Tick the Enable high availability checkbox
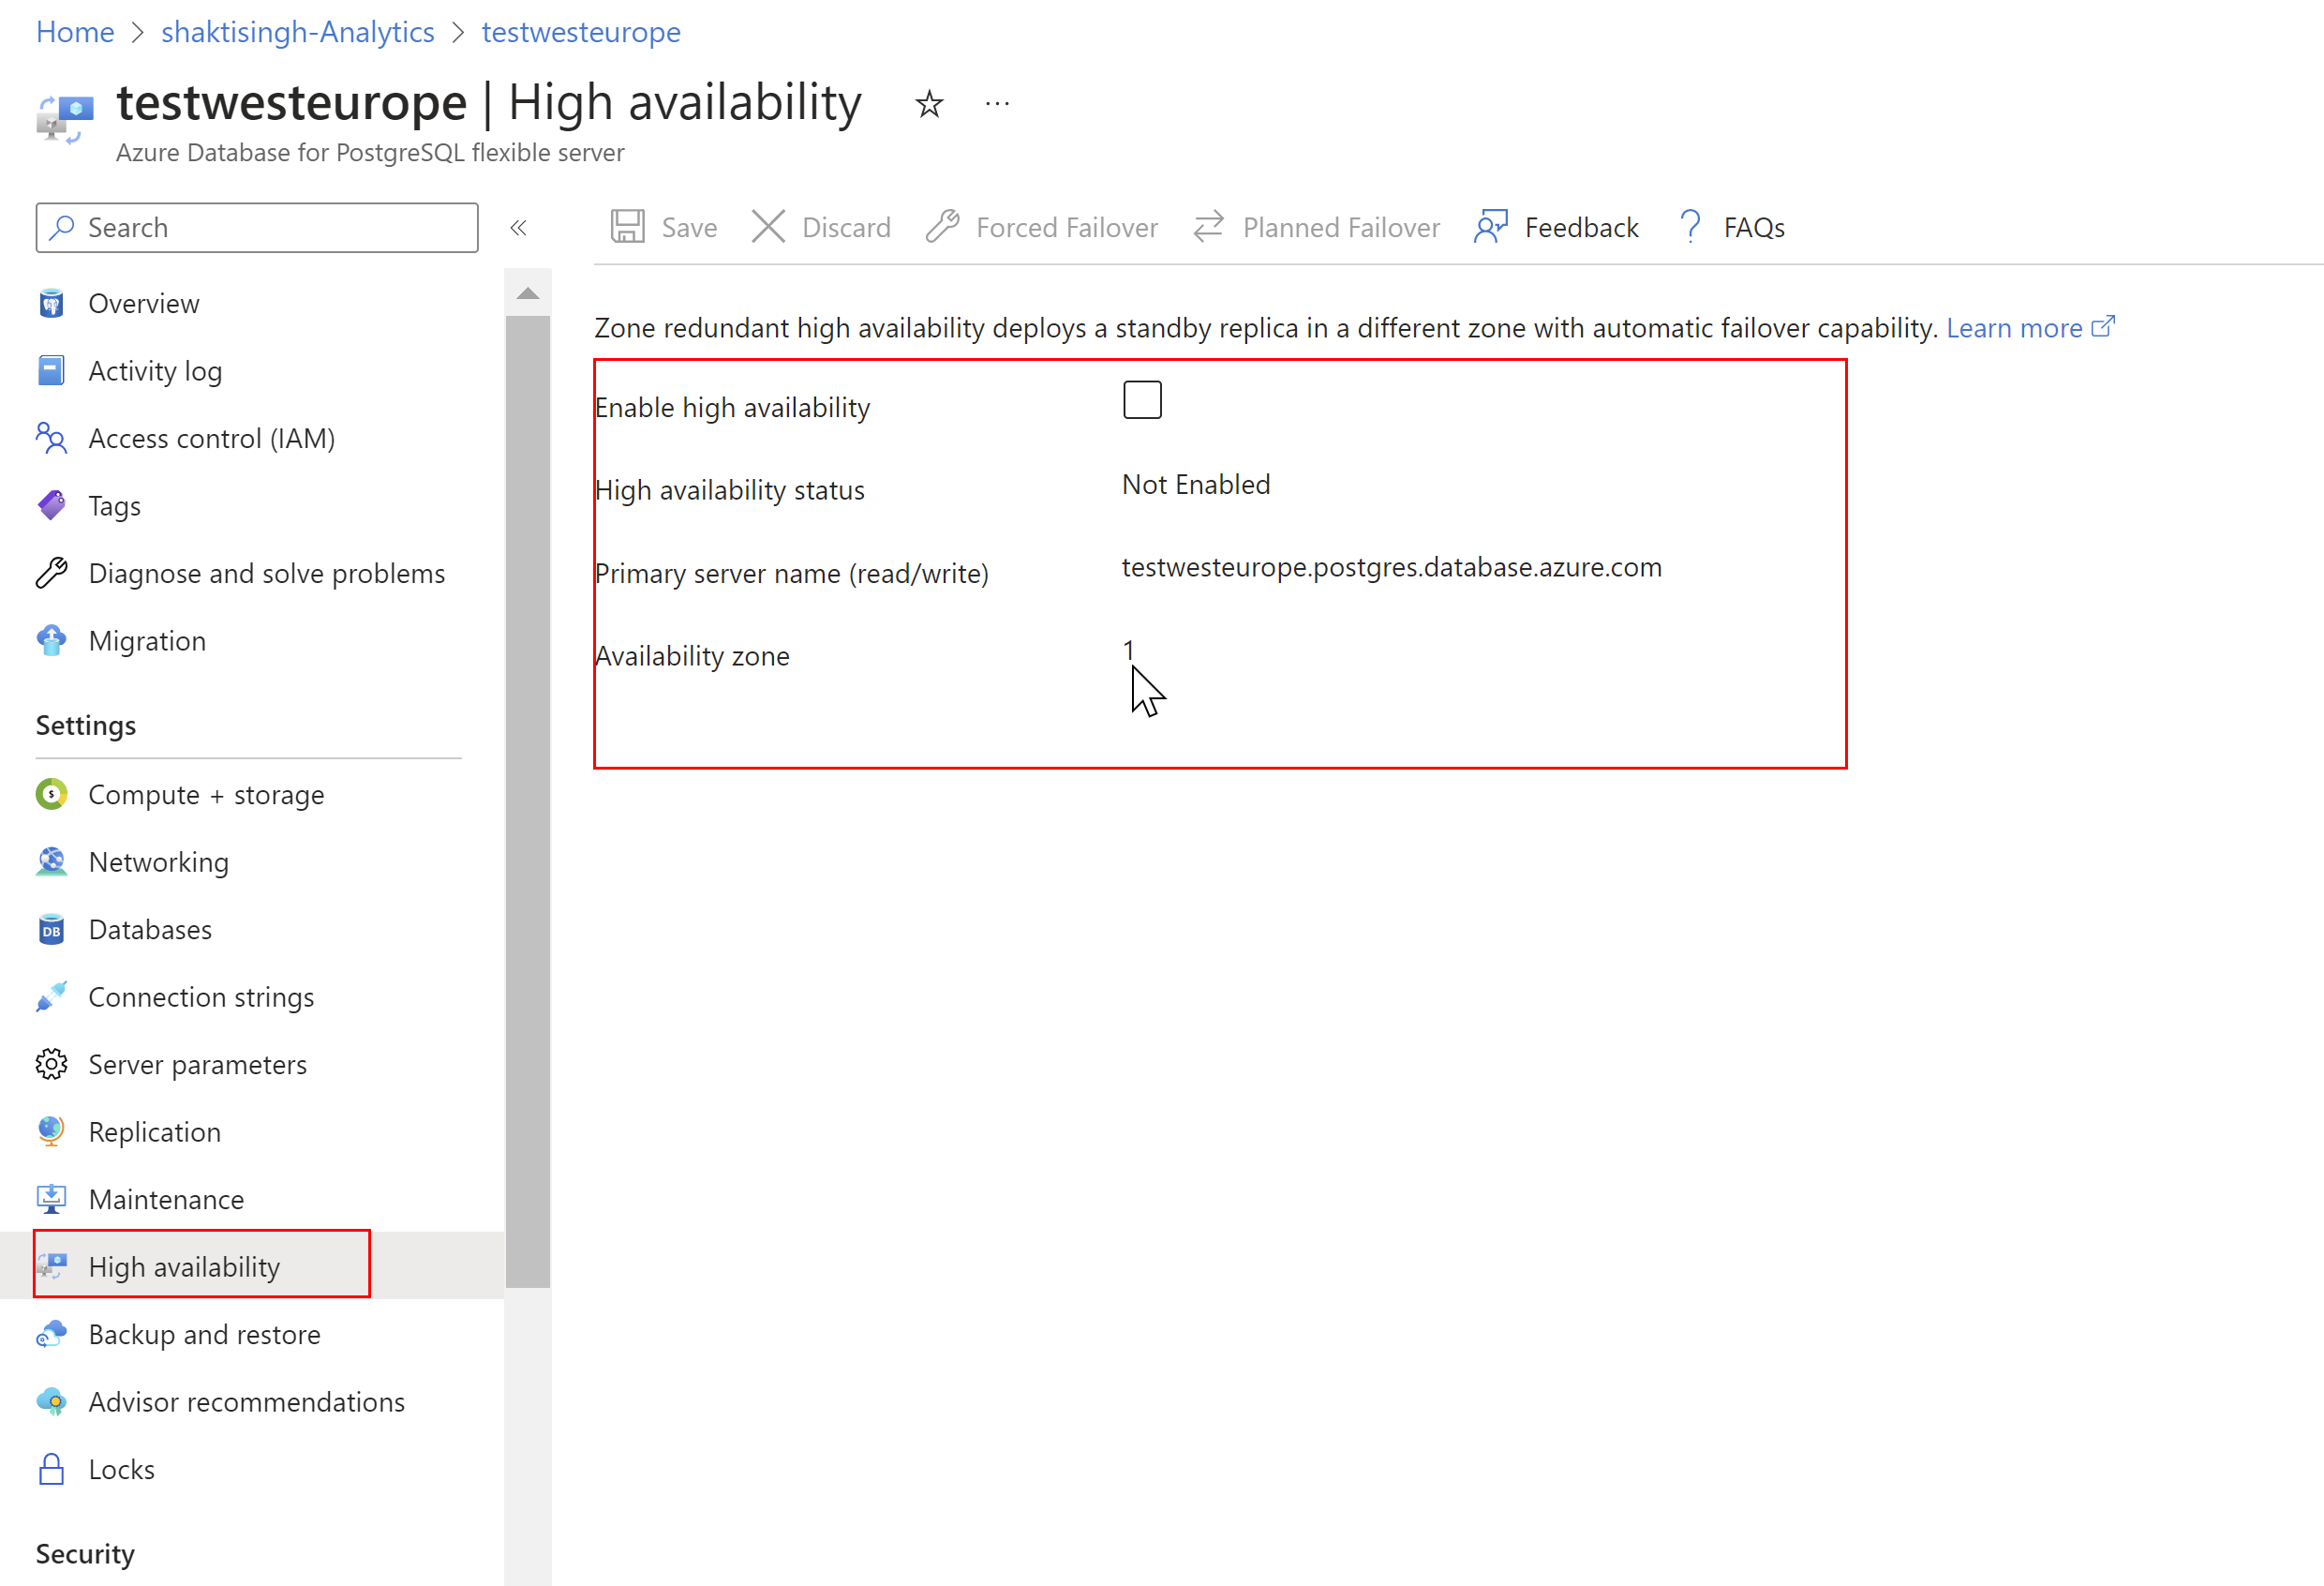The width and height of the screenshot is (2324, 1586). [x=1142, y=400]
